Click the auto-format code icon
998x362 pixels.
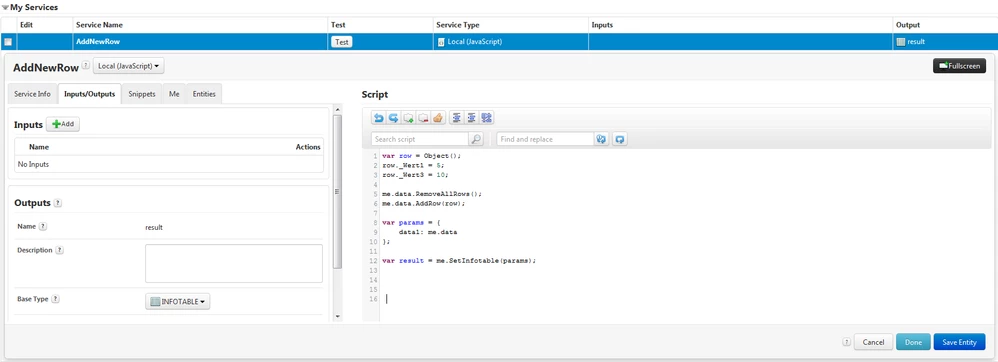(487, 118)
